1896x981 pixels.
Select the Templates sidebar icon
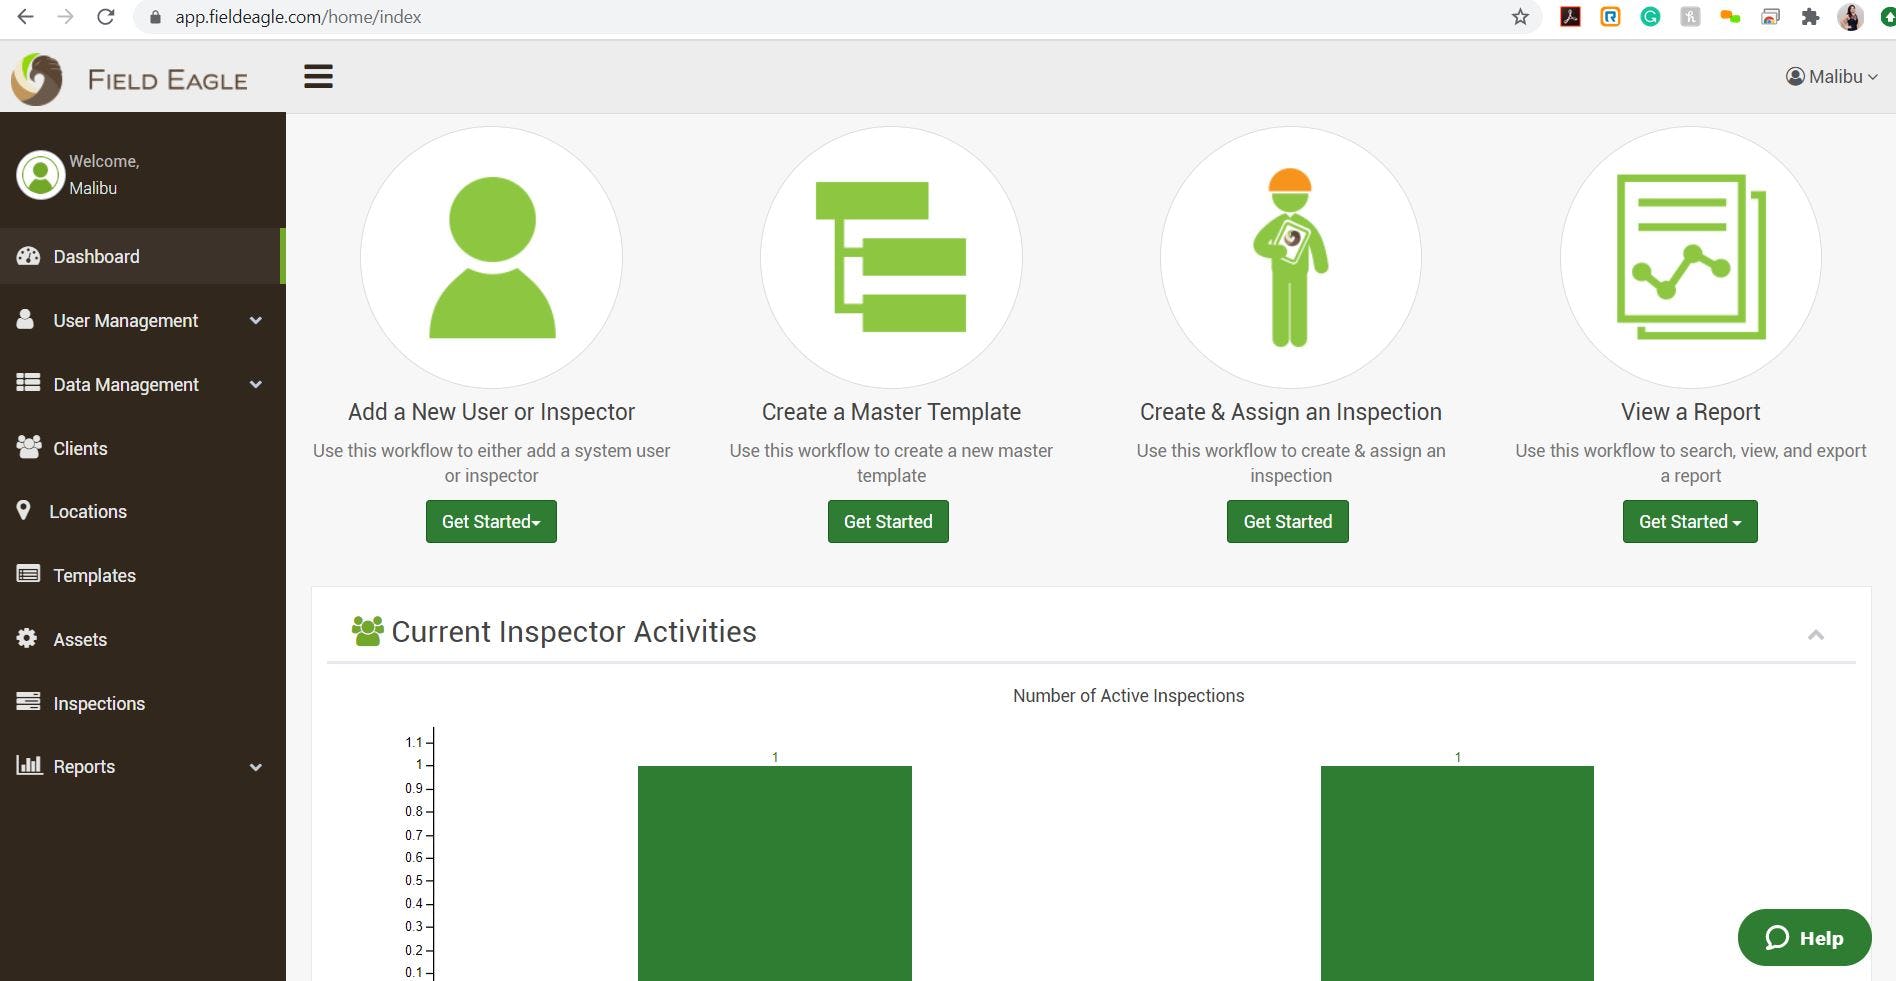point(27,575)
